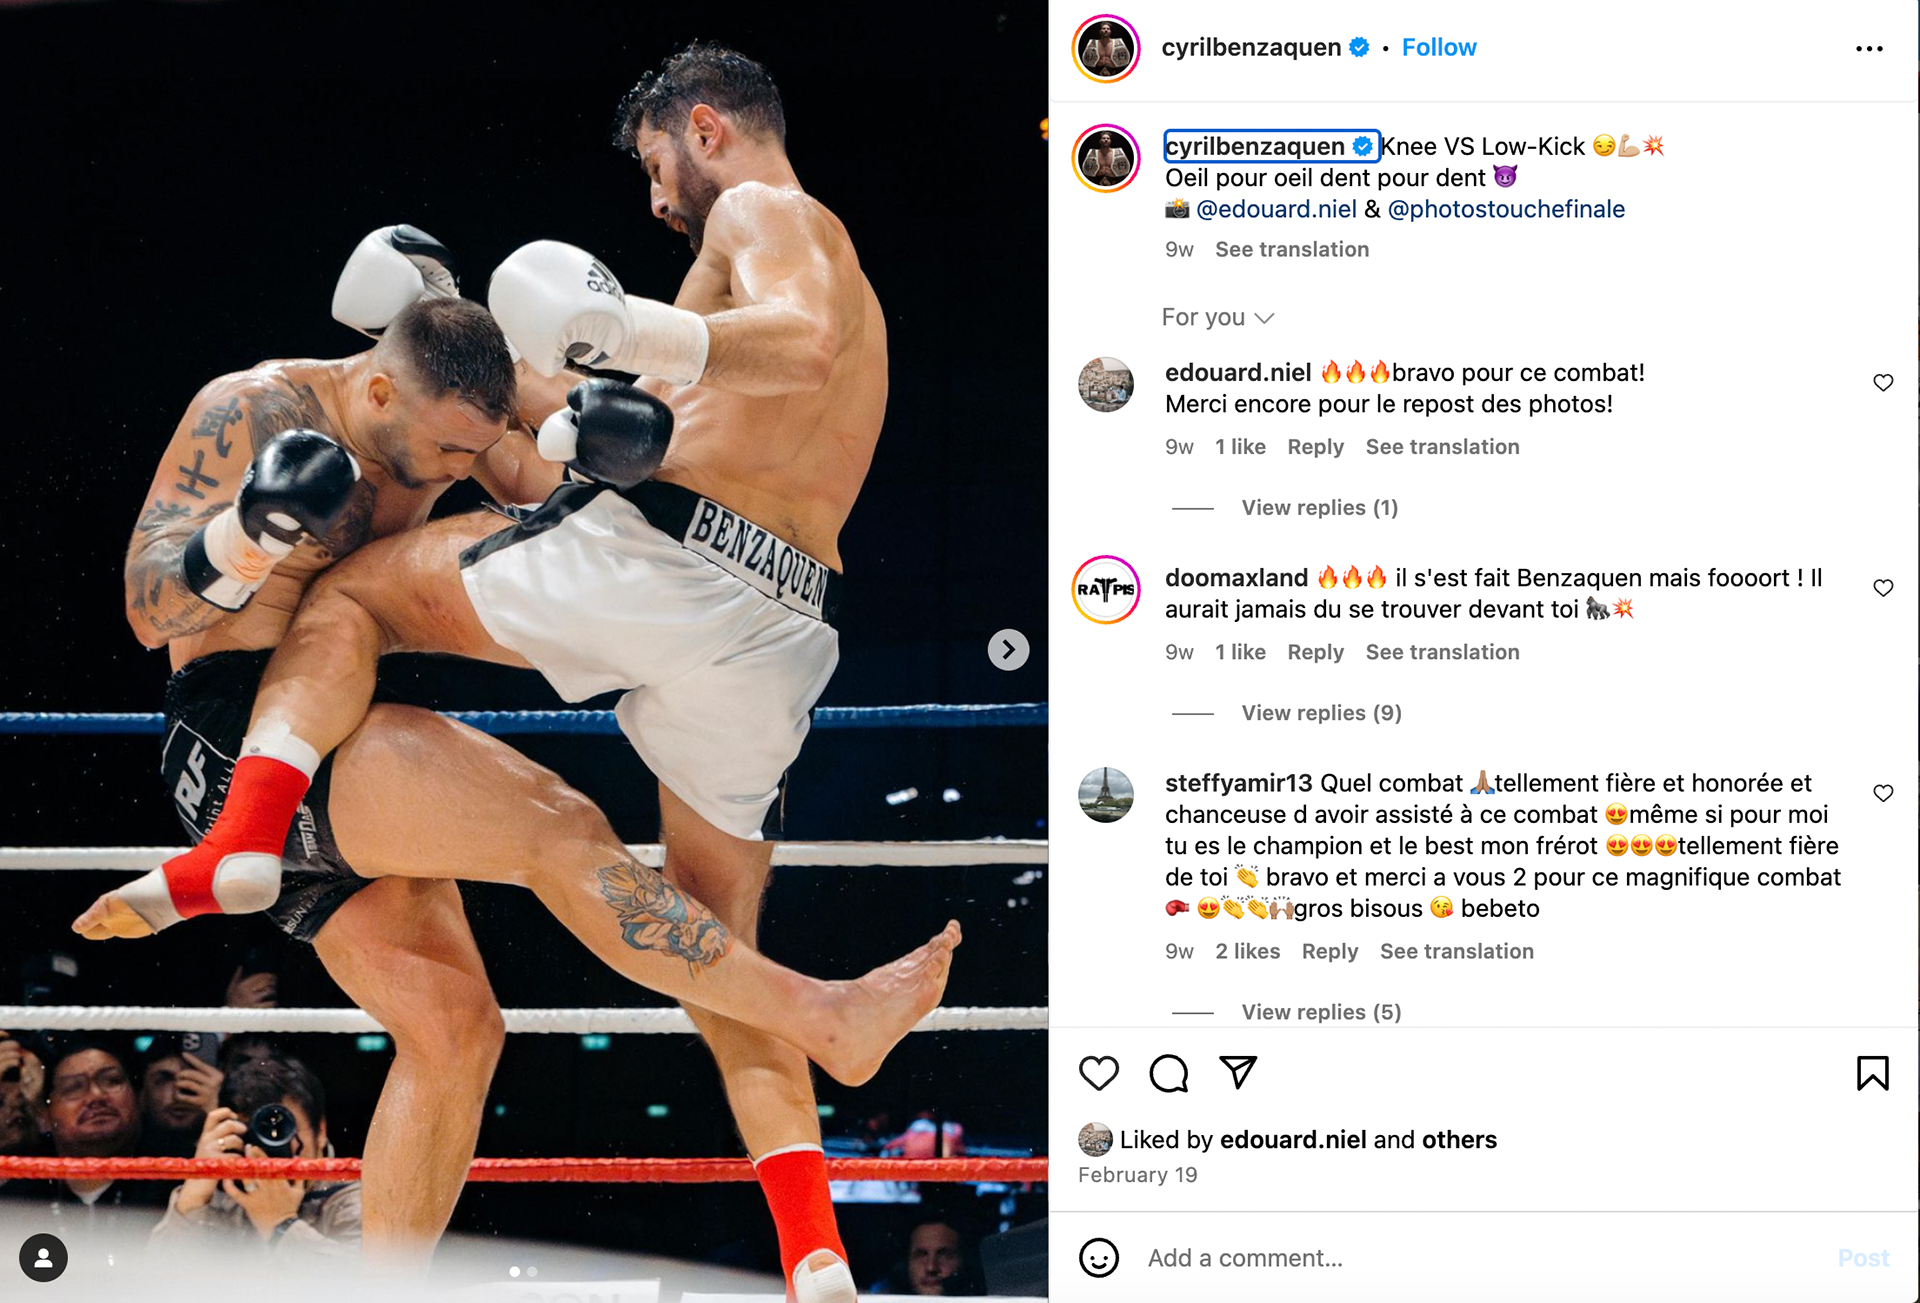This screenshot has height=1303, width=1920.
Task: Expand View replies (1) under edouard.niel
Action: pyautogui.click(x=1319, y=508)
